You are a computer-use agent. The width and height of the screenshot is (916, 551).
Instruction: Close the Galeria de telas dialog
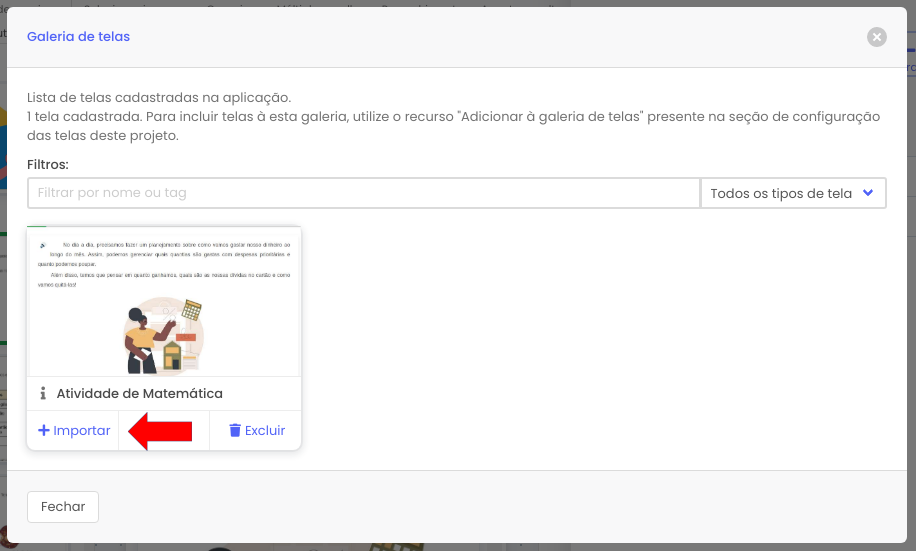877,37
